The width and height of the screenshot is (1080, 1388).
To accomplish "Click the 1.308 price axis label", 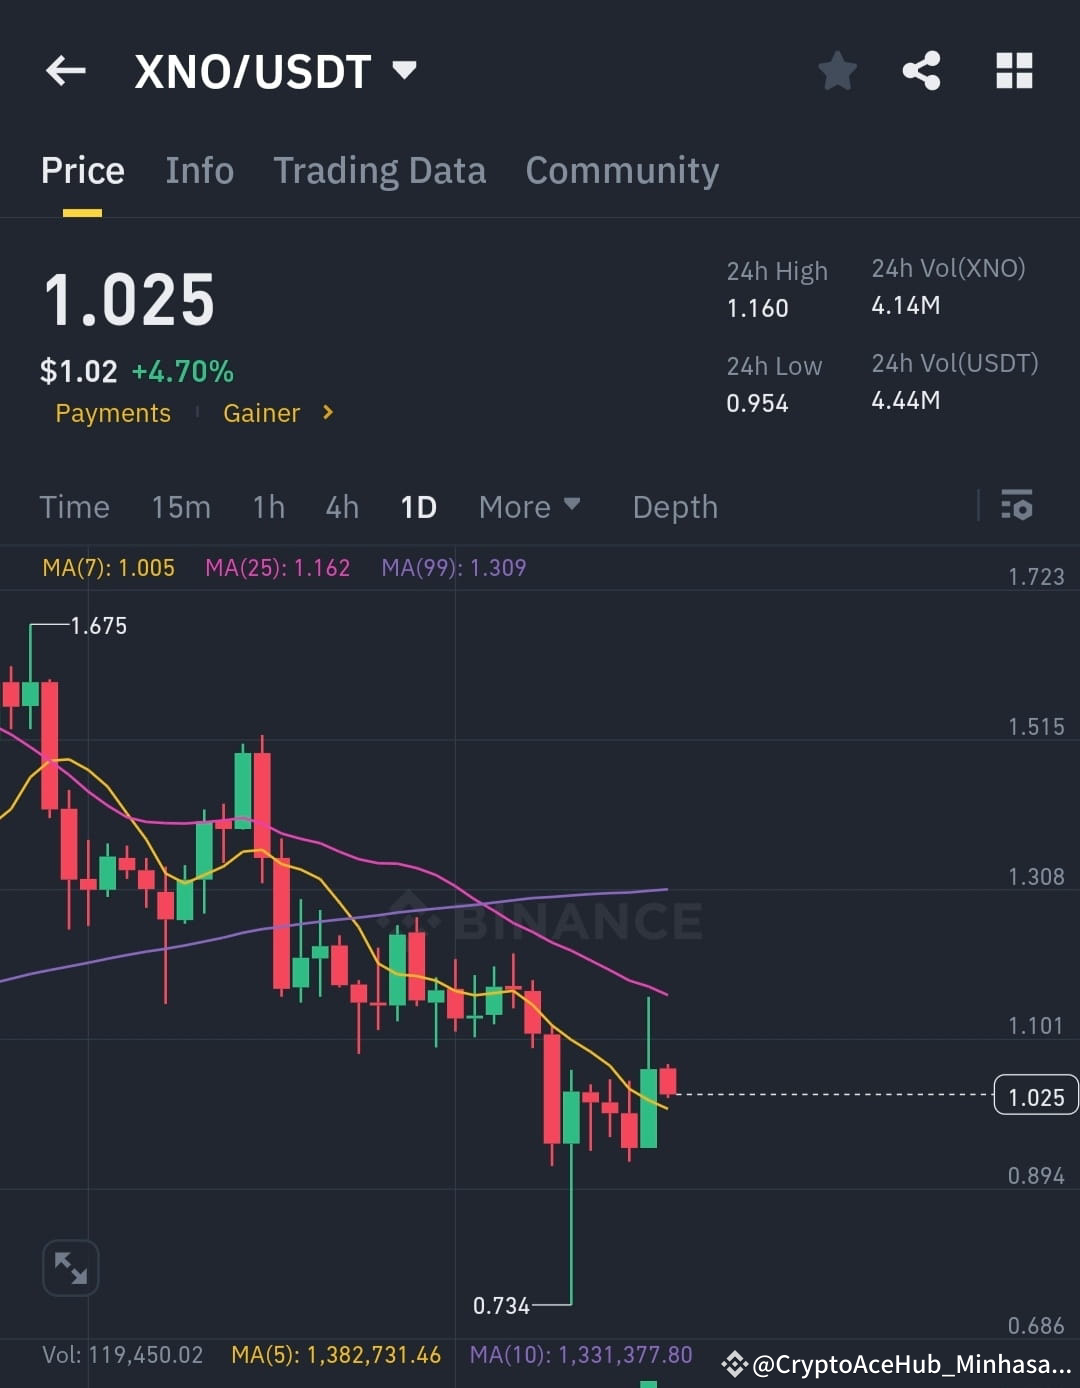I will [x=1036, y=877].
